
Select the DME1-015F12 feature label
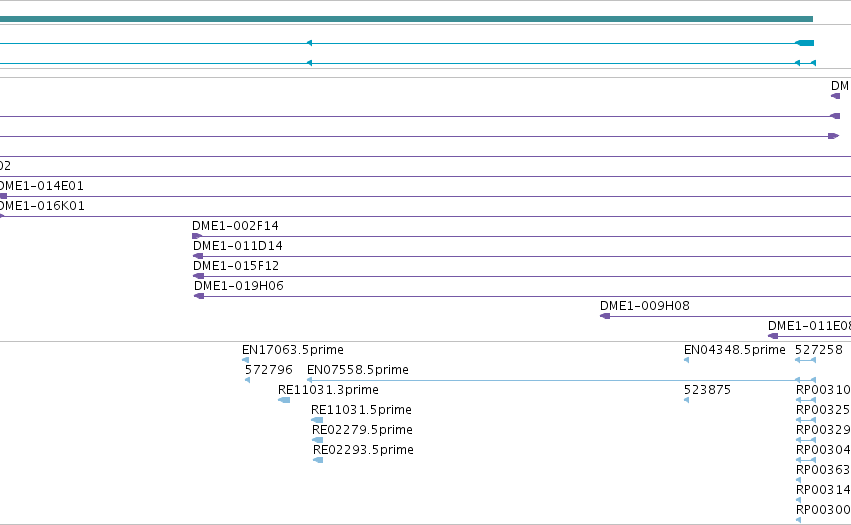pos(236,266)
